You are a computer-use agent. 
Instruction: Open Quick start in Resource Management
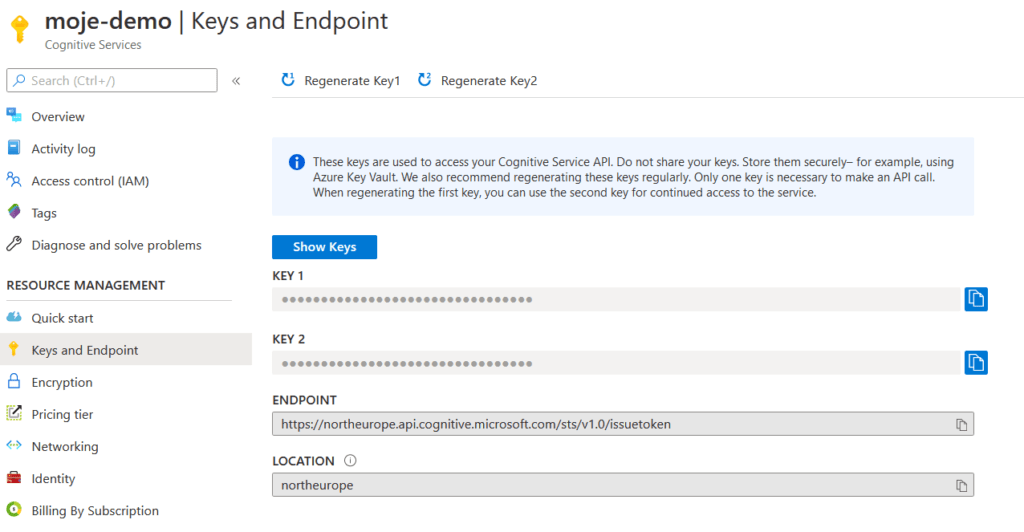pos(62,318)
